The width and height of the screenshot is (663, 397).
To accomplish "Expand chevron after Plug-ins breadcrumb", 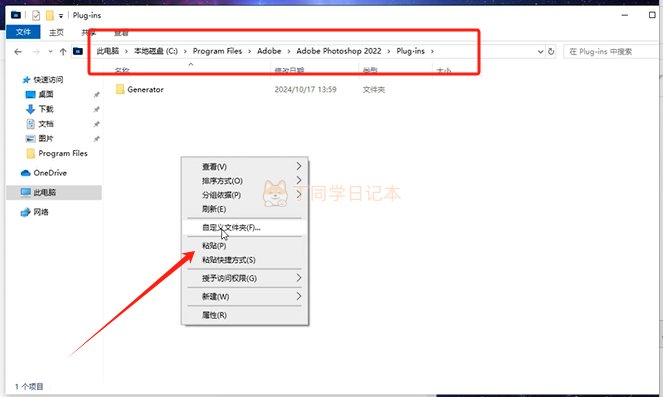I will click(x=432, y=52).
